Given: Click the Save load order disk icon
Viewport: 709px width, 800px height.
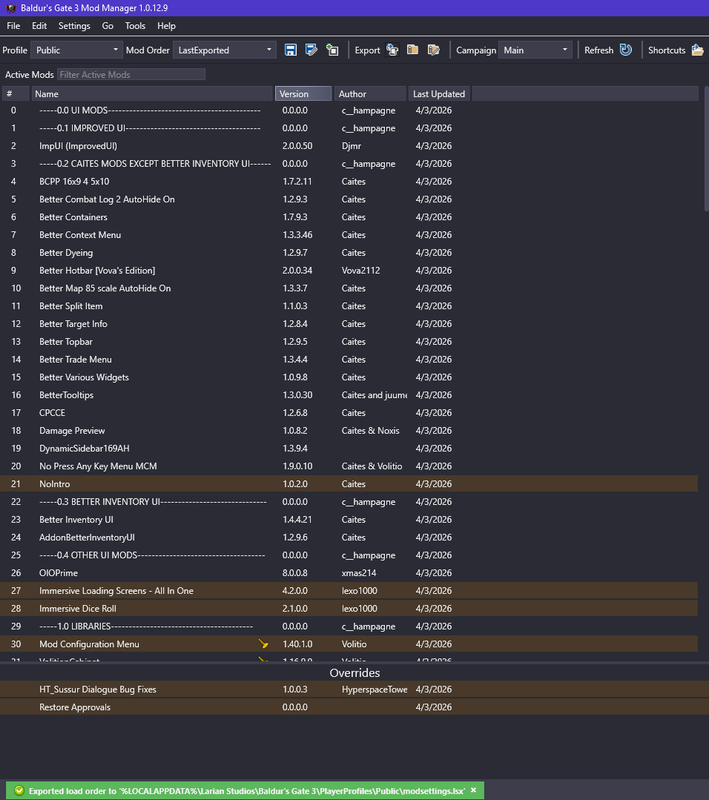Looking at the screenshot, I should click(291, 50).
